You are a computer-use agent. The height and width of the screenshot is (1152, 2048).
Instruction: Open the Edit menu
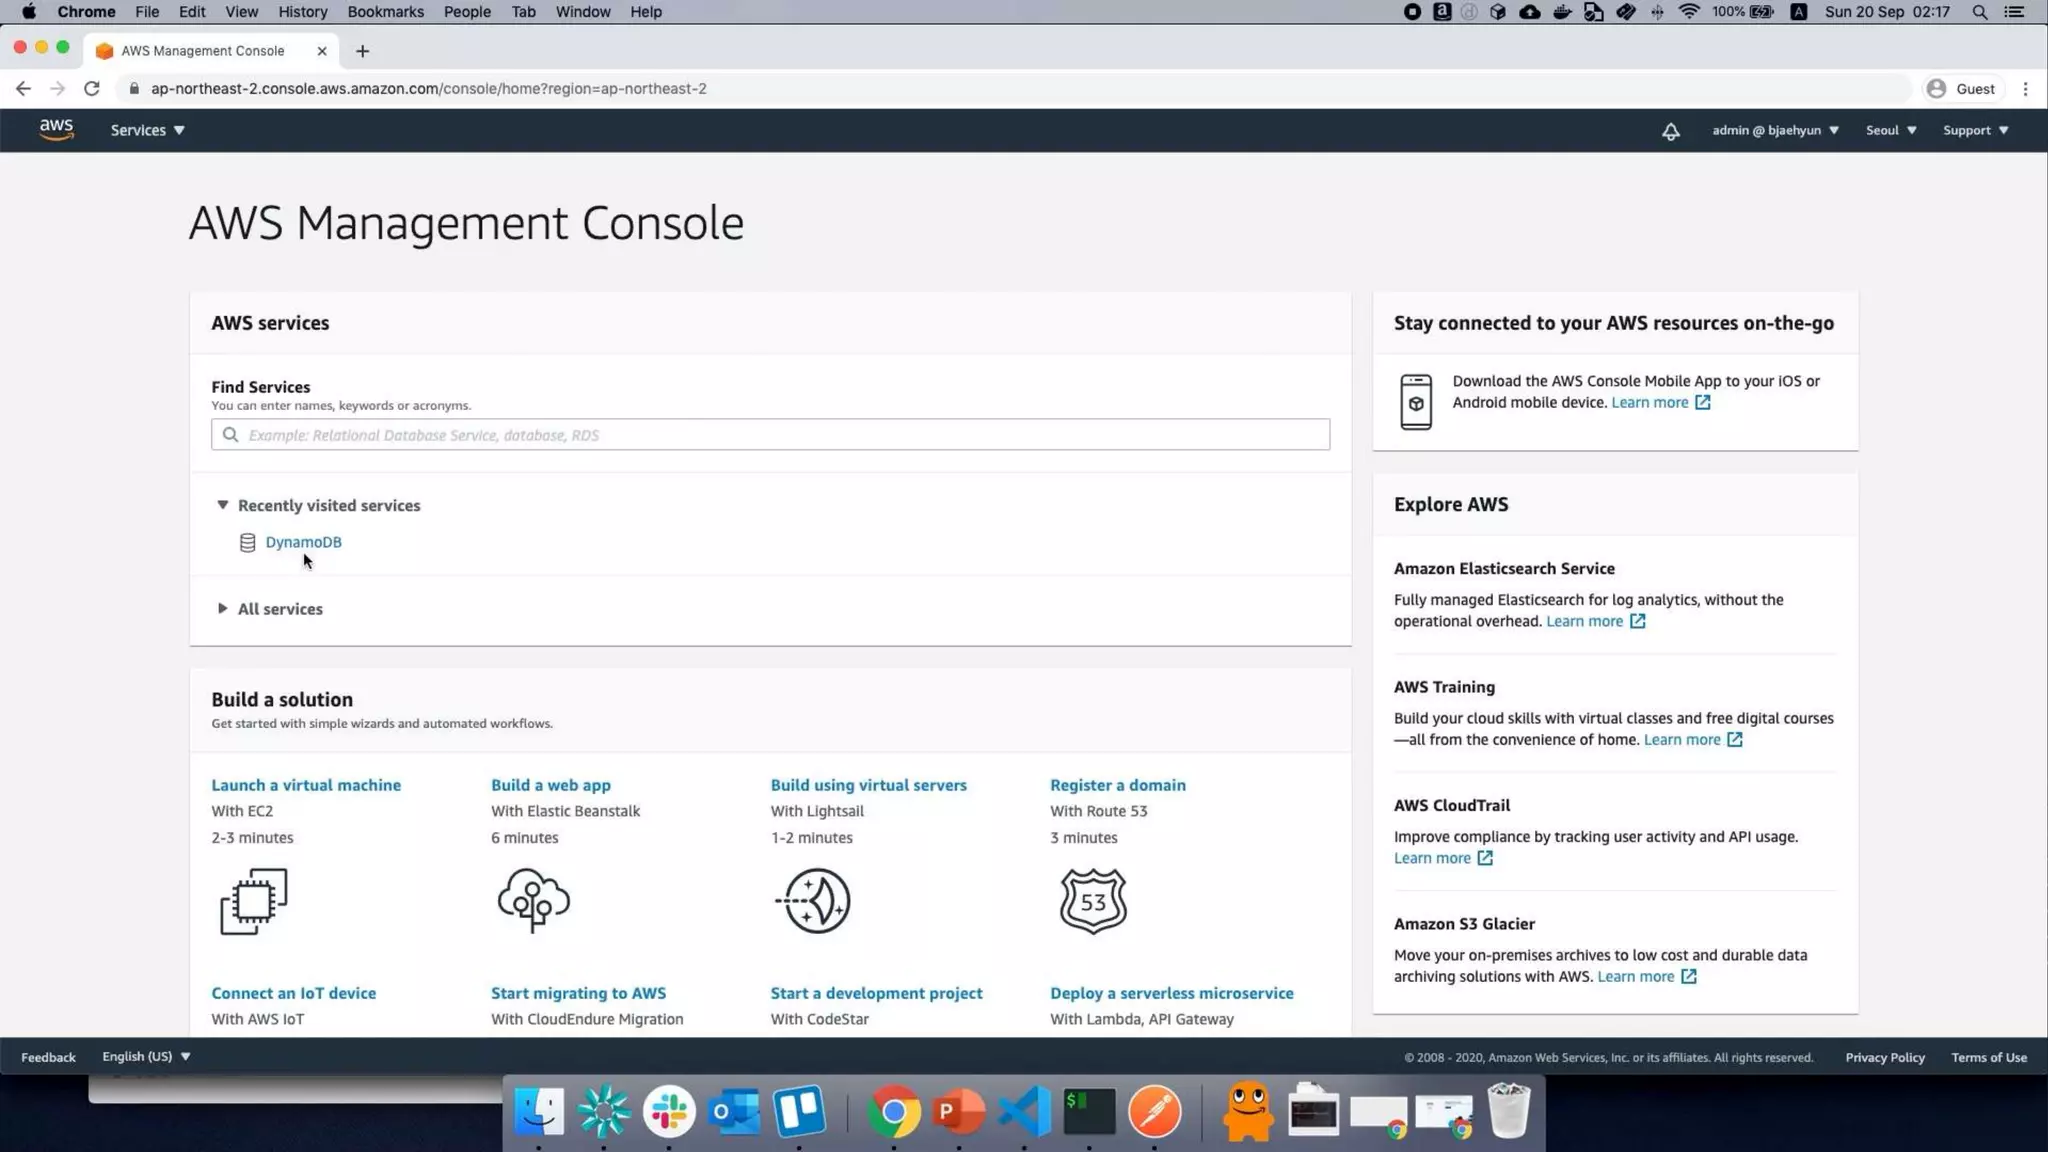tap(192, 12)
